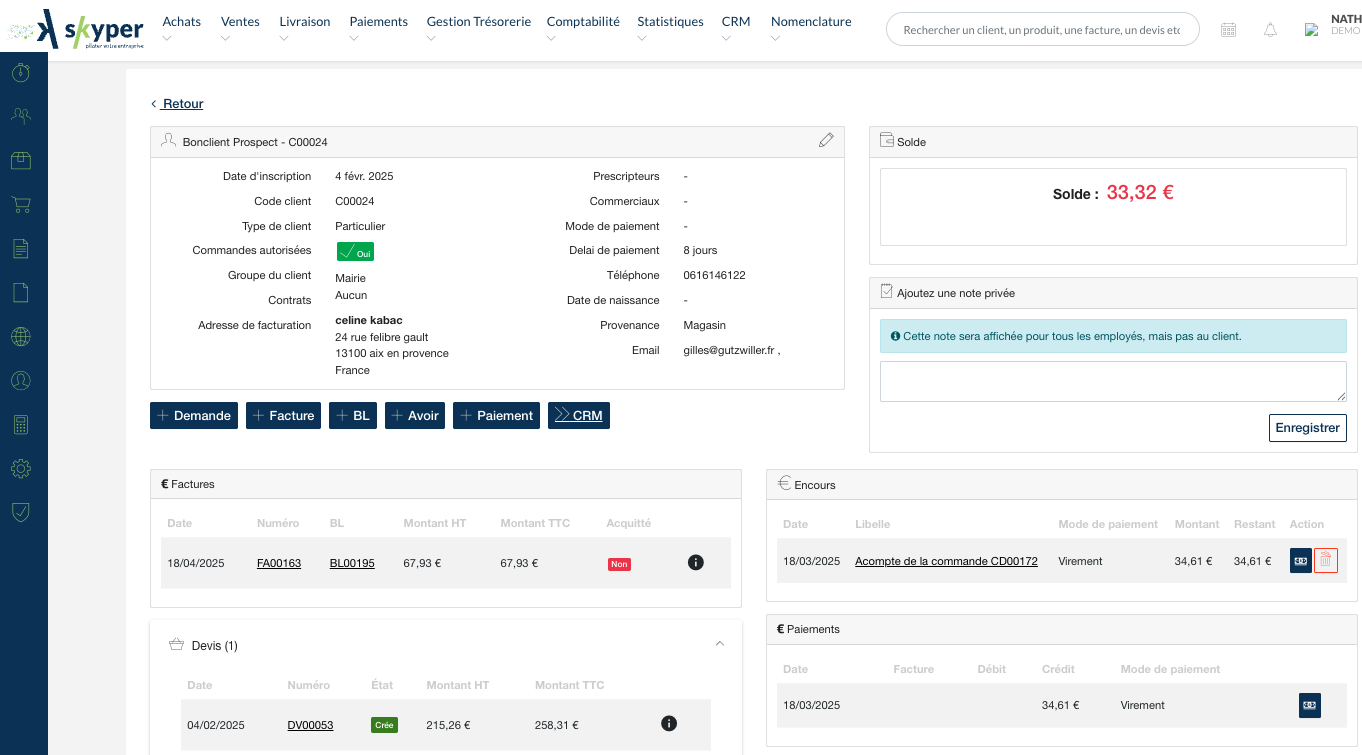This screenshot has width=1362, height=755.
Task: Click the private note text area
Action: [x=1112, y=381]
